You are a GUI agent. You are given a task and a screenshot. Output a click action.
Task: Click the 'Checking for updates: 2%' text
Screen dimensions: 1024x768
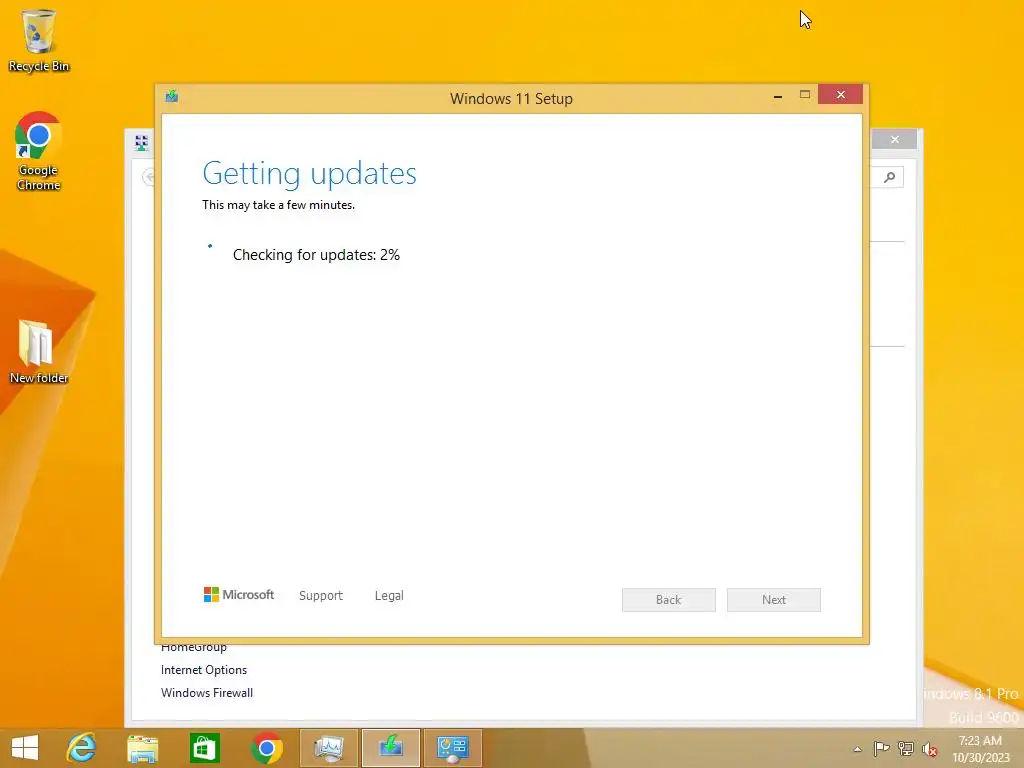point(316,255)
